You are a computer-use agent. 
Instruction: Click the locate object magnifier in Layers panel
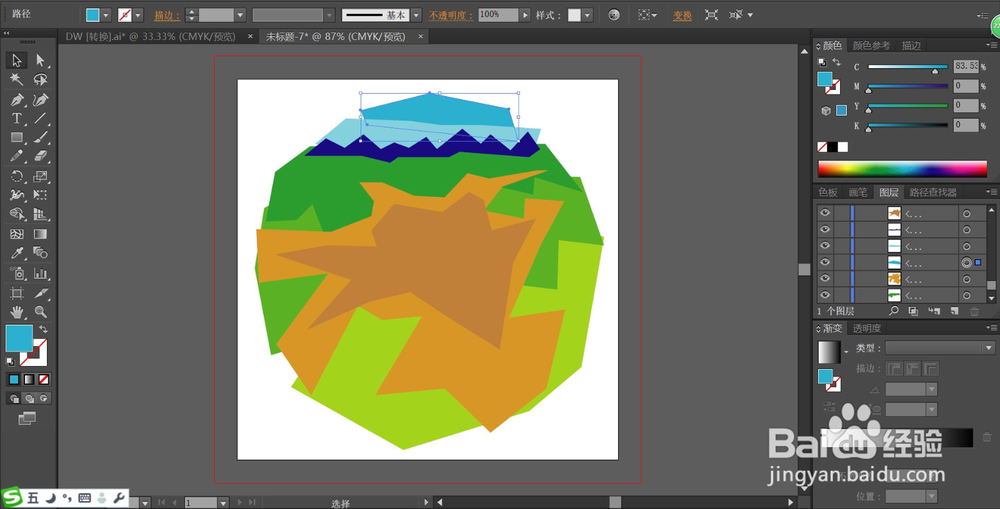(893, 311)
